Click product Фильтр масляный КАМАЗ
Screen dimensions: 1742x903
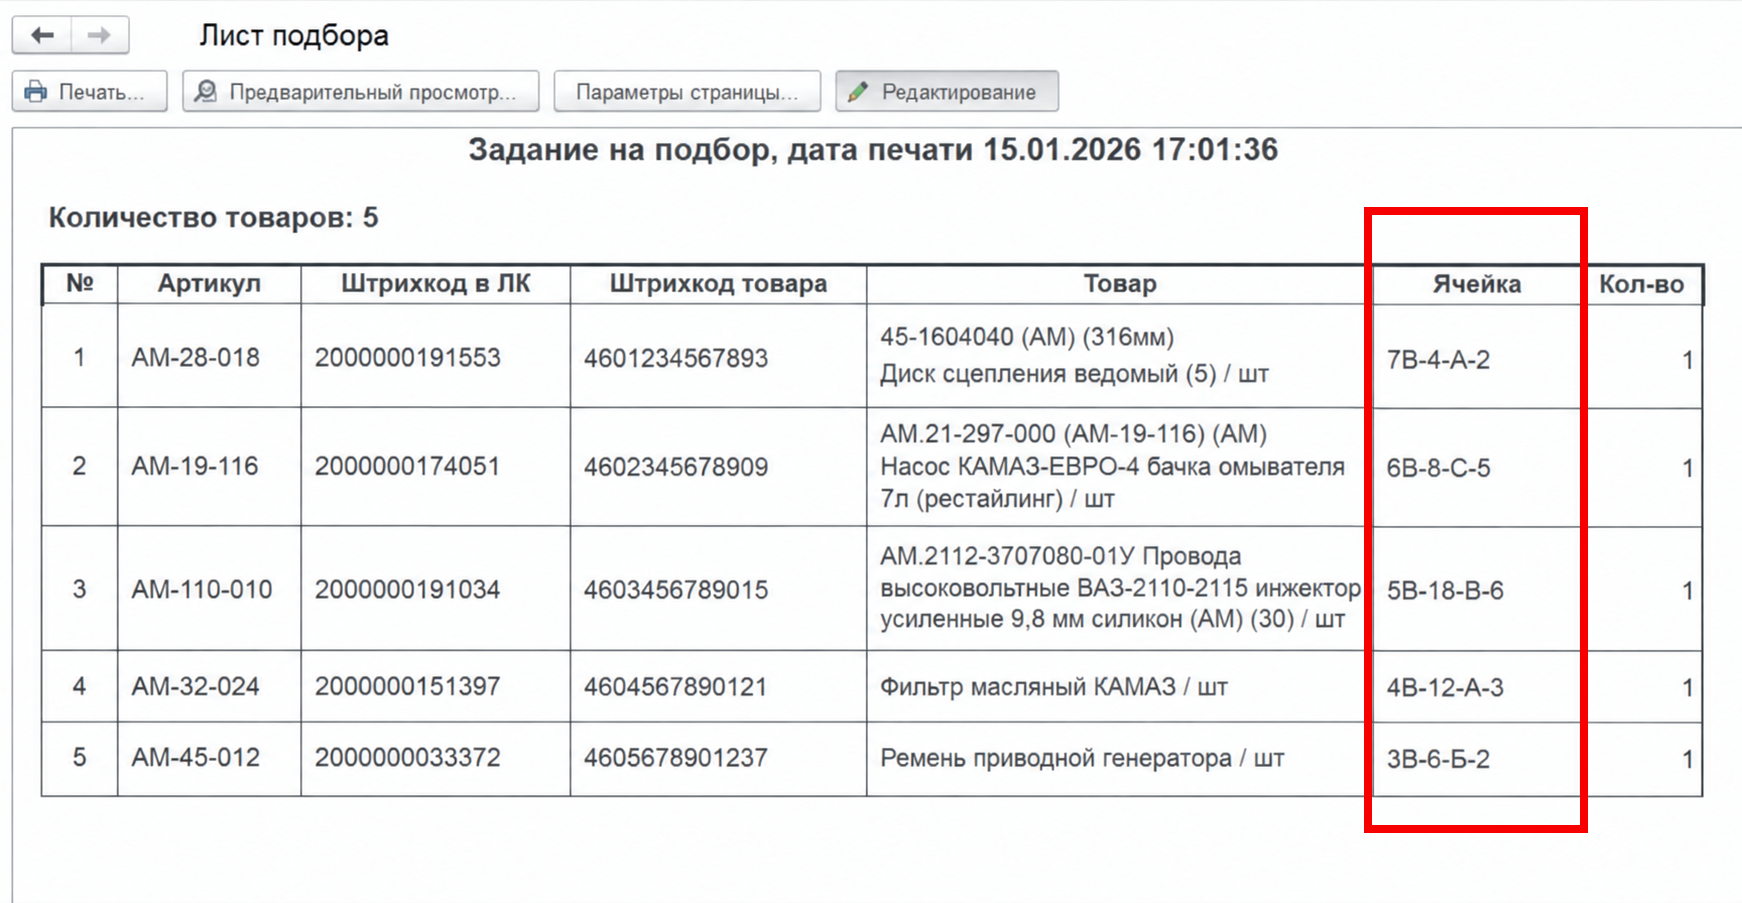1120,687
